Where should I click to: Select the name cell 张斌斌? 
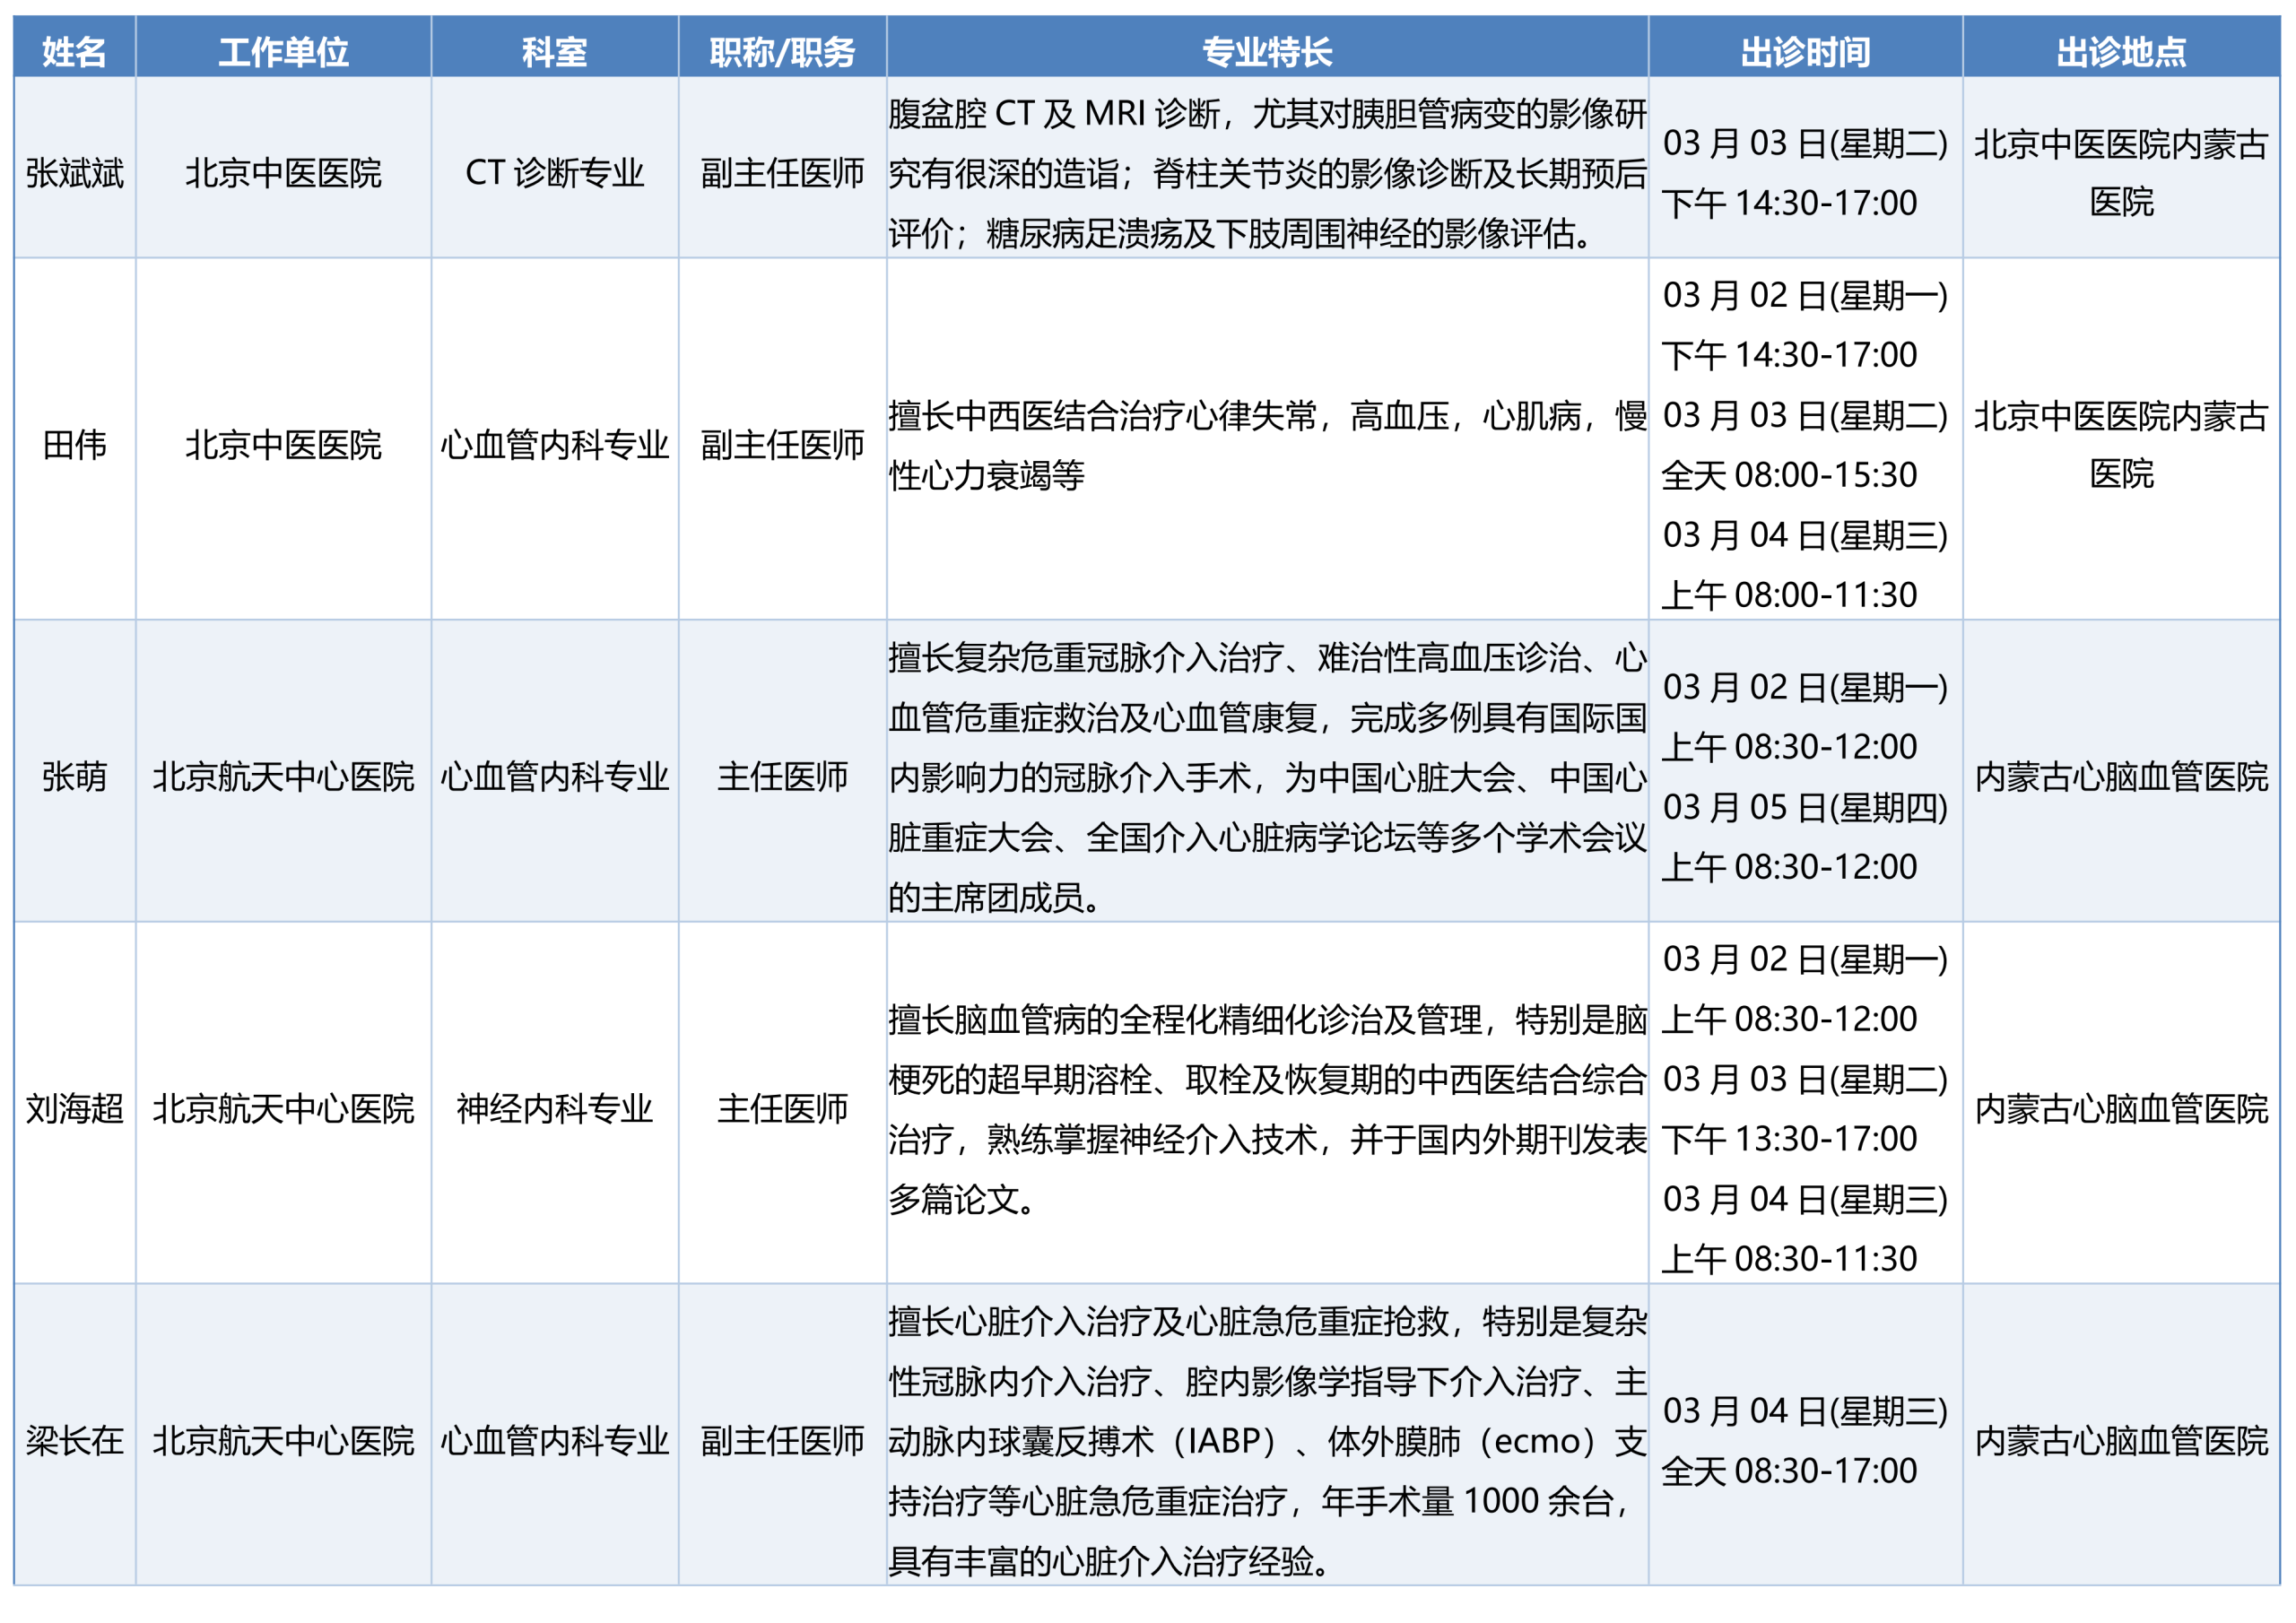pyautogui.click(x=74, y=173)
